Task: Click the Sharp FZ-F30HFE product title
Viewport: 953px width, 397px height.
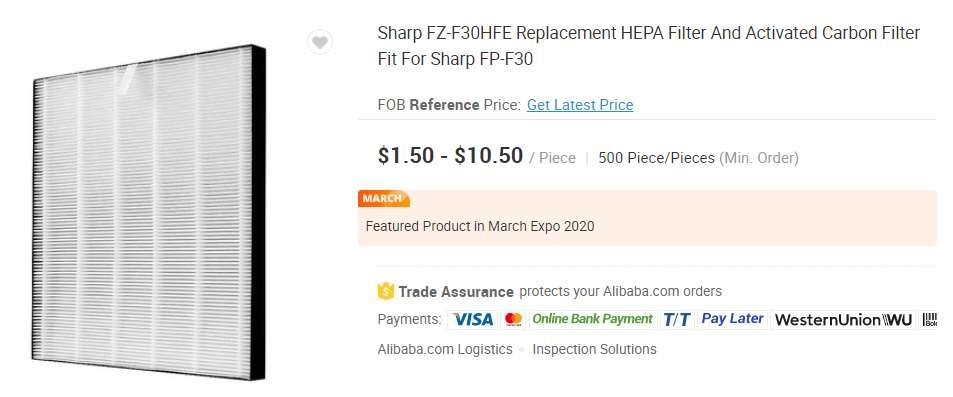Action: pyautogui.click(x=649, y=46)
